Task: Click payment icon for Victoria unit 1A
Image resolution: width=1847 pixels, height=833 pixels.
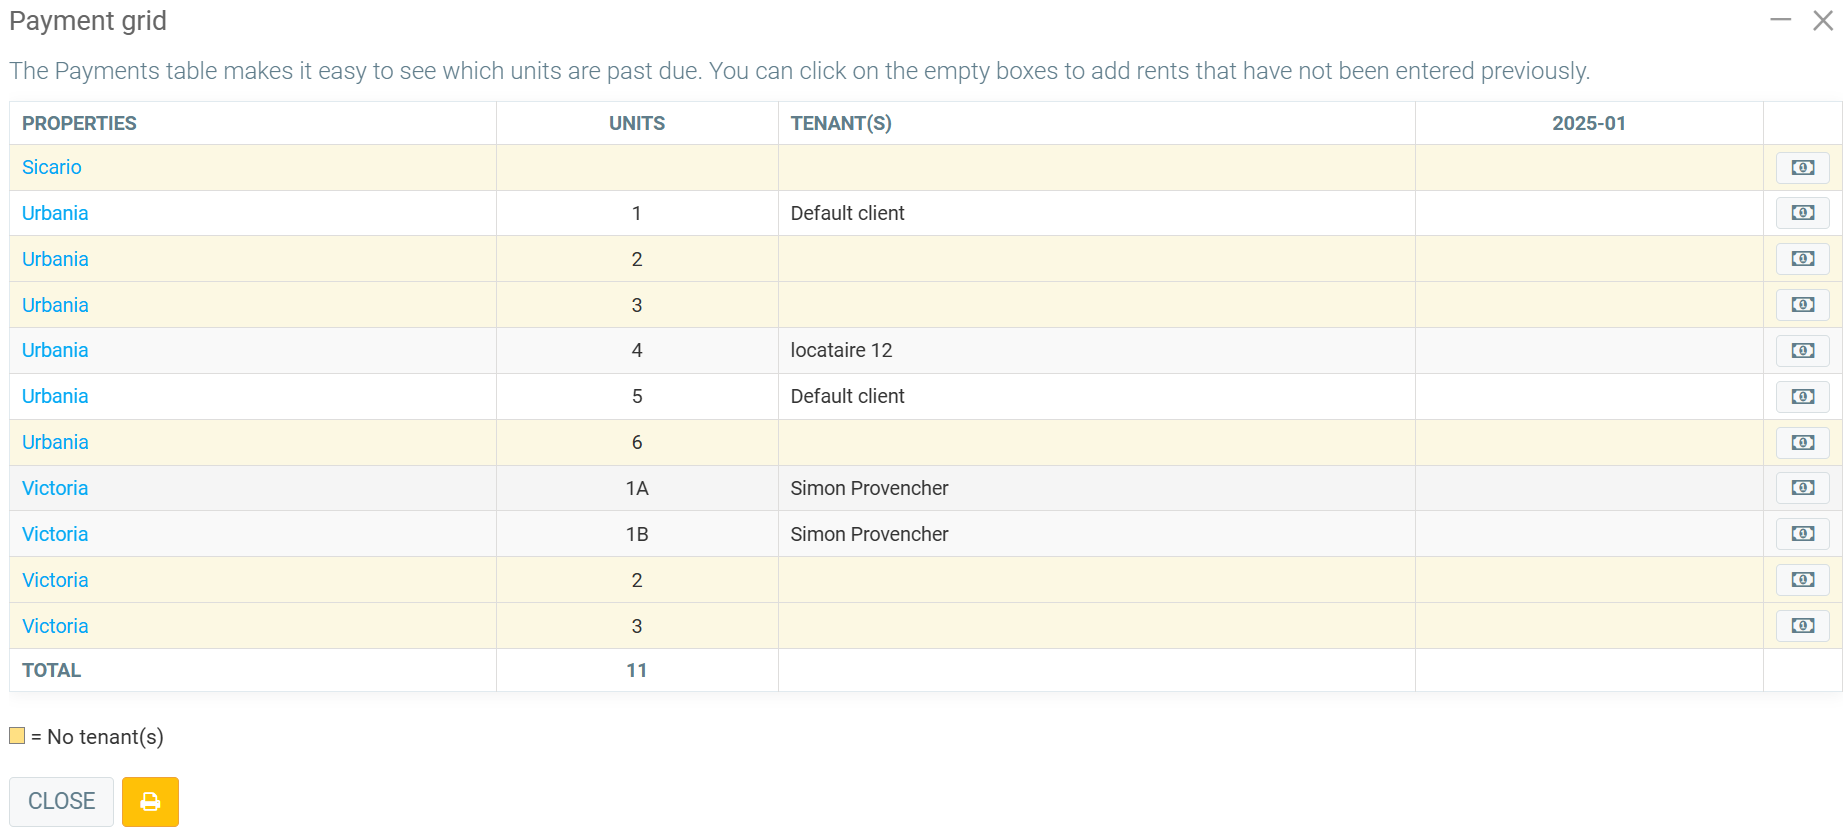Action: tap(1802, 488)
